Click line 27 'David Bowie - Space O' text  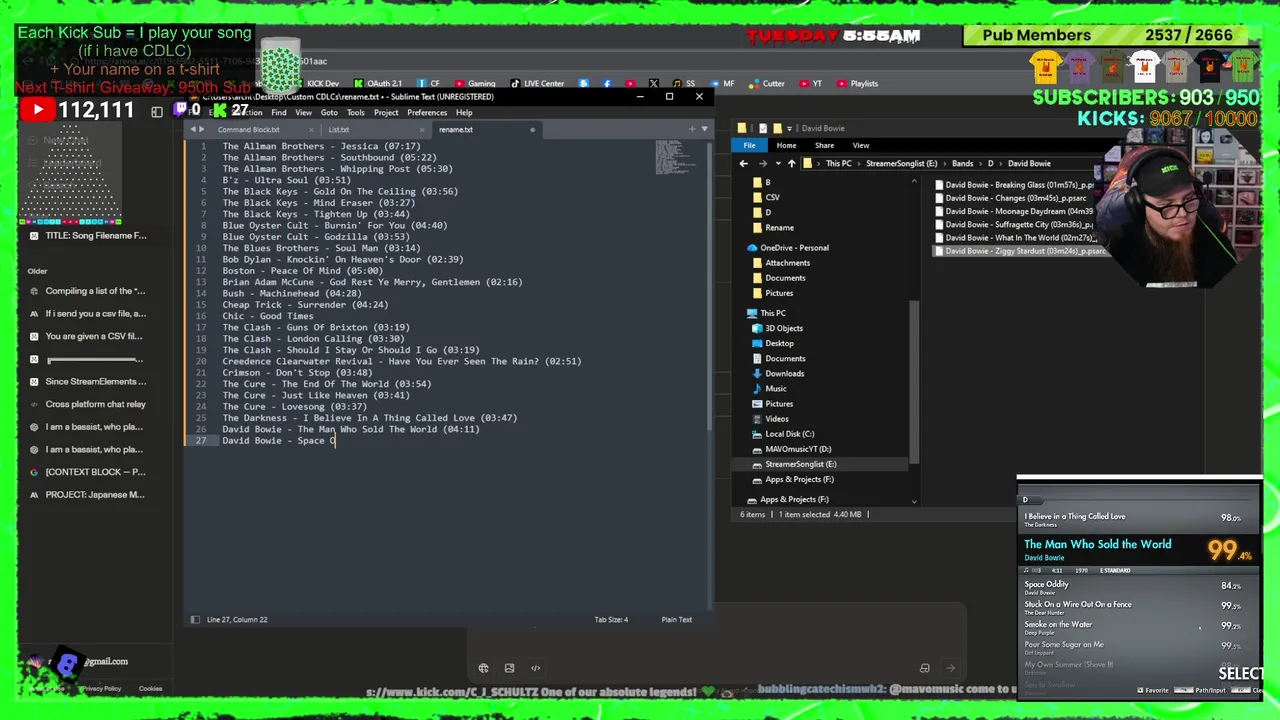pyautogui.click(x=279, y=440)
